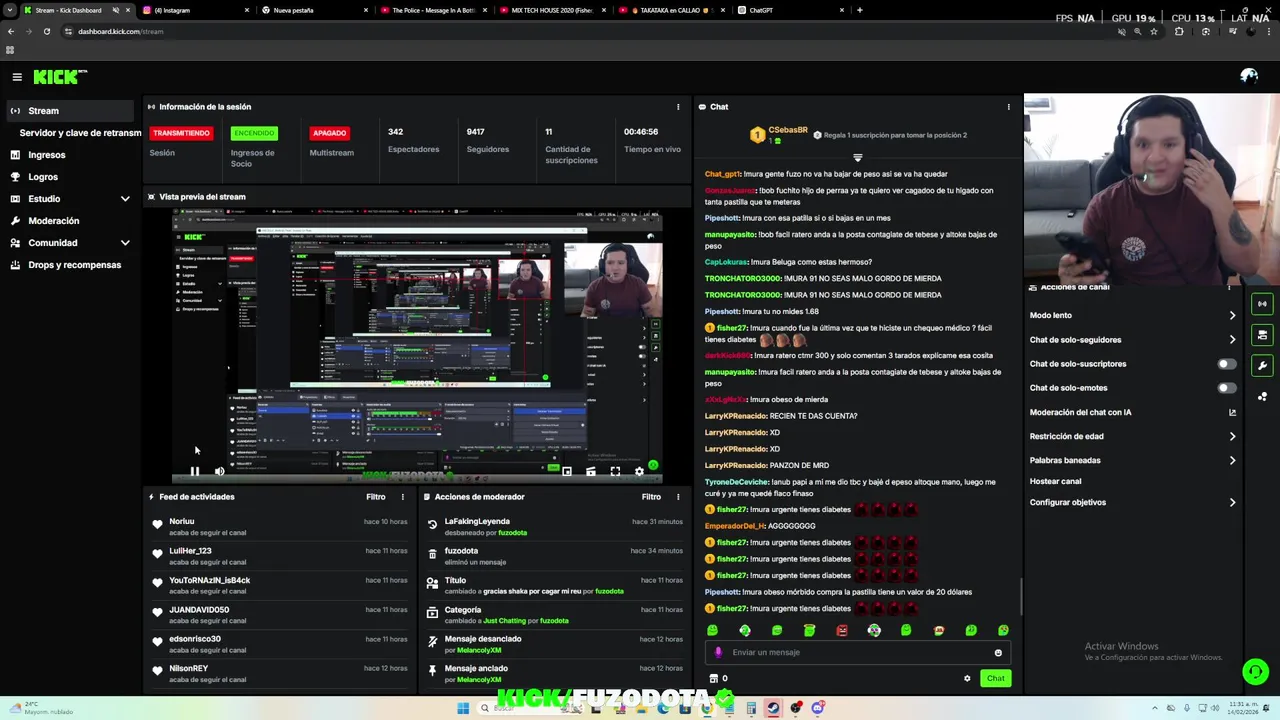Viewport: 1280px width, 720px height.
Task: Click the Kick logo
Action: coord(60,77)
